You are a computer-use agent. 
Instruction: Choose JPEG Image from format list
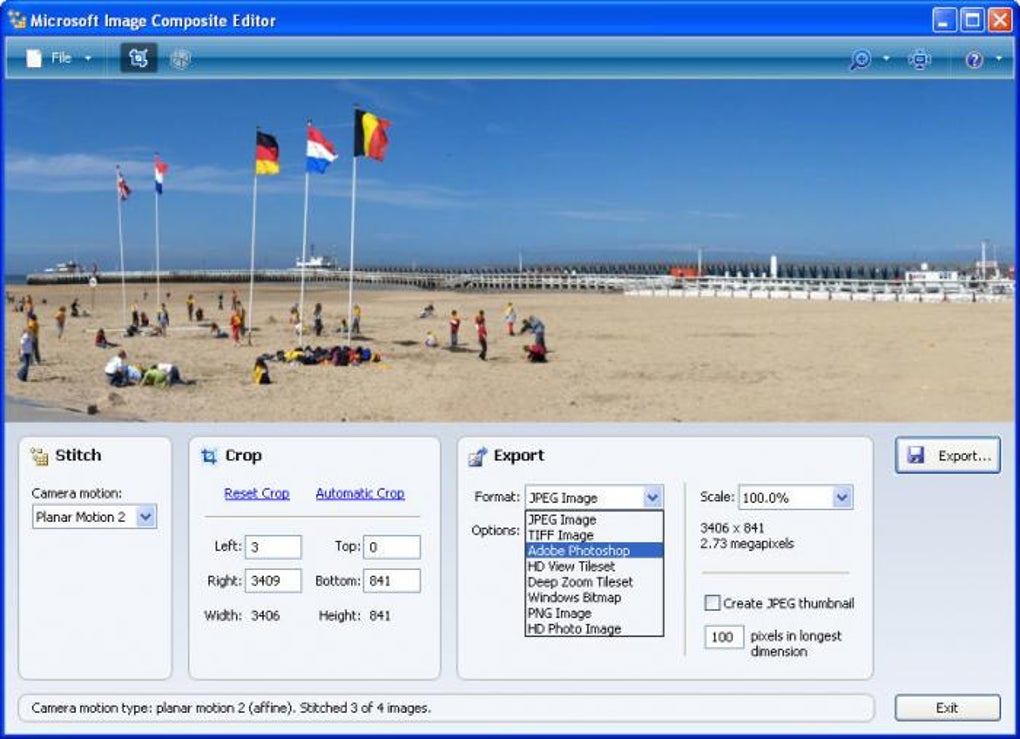coord(594,520)
